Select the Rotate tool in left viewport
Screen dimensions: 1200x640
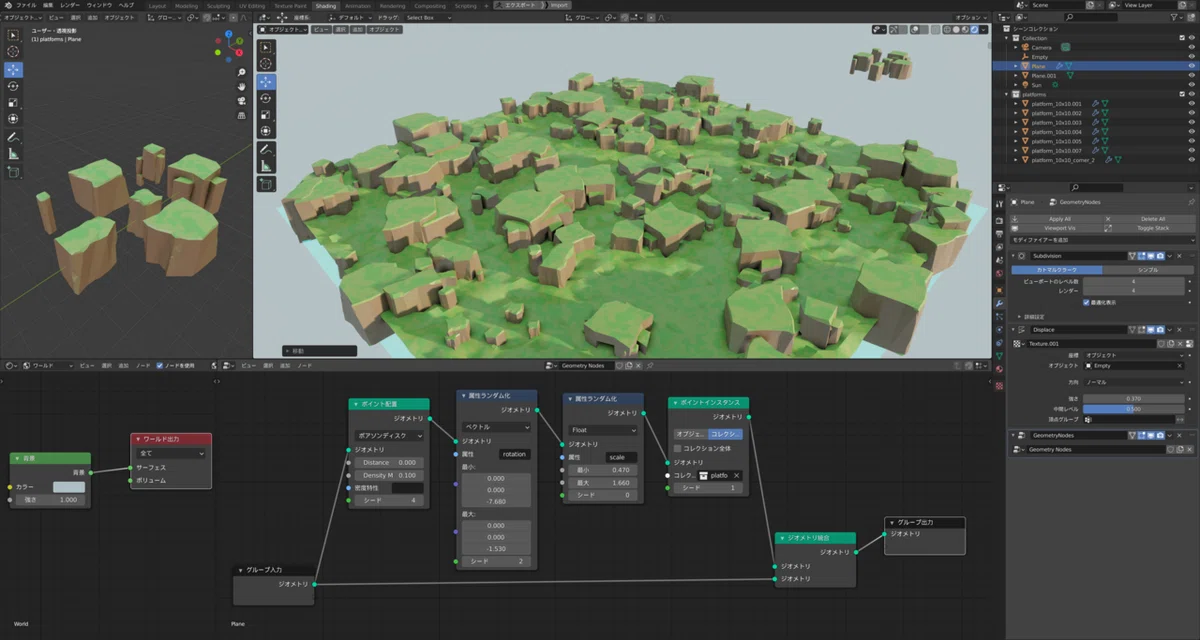(14, 86)
